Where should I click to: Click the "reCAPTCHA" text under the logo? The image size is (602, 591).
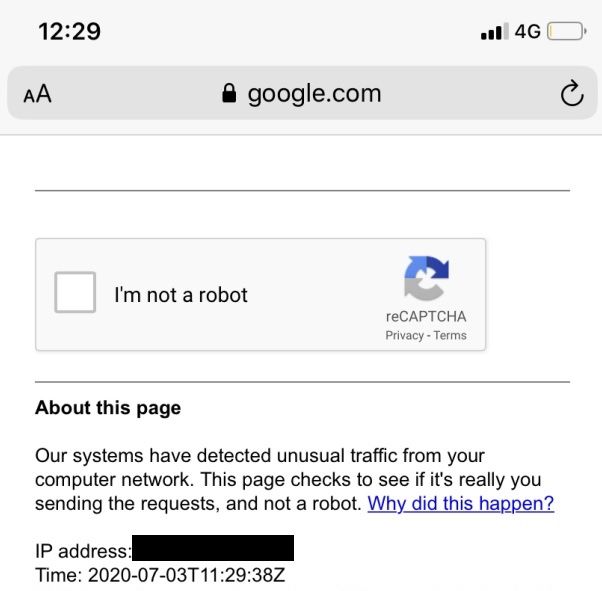(x=426, y=317)
